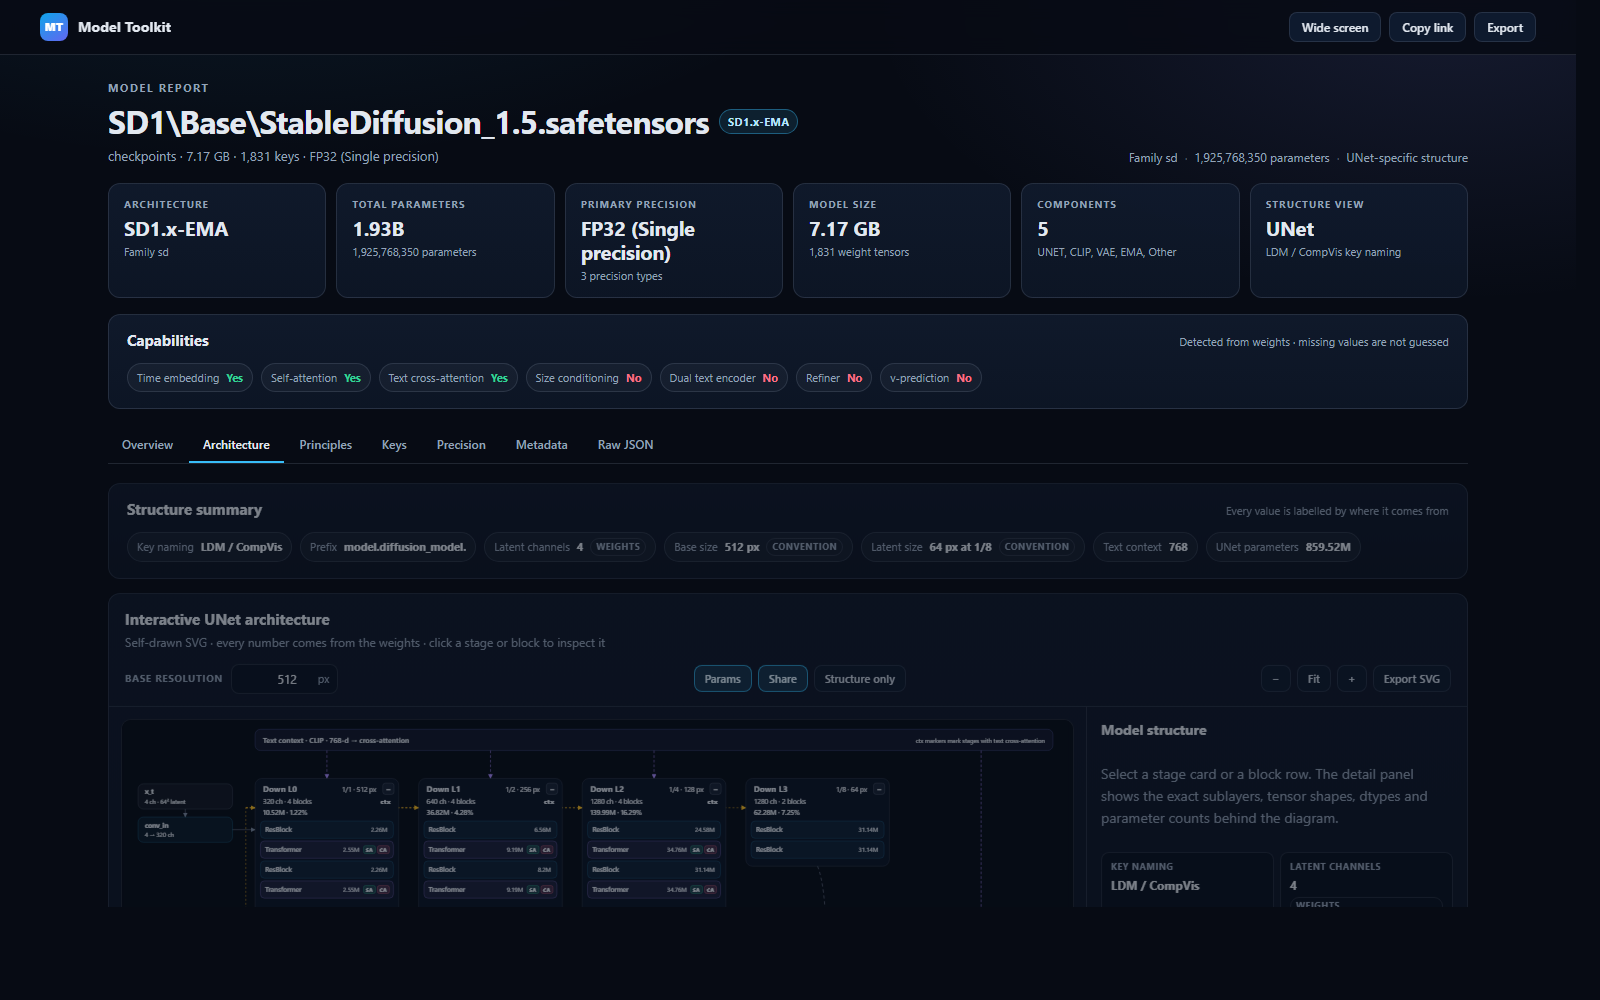Fit the diagram to view
Image resolution: width=1600 pixels, height=1000 pixels.
pyautogui.click(x=1313, y=679)
